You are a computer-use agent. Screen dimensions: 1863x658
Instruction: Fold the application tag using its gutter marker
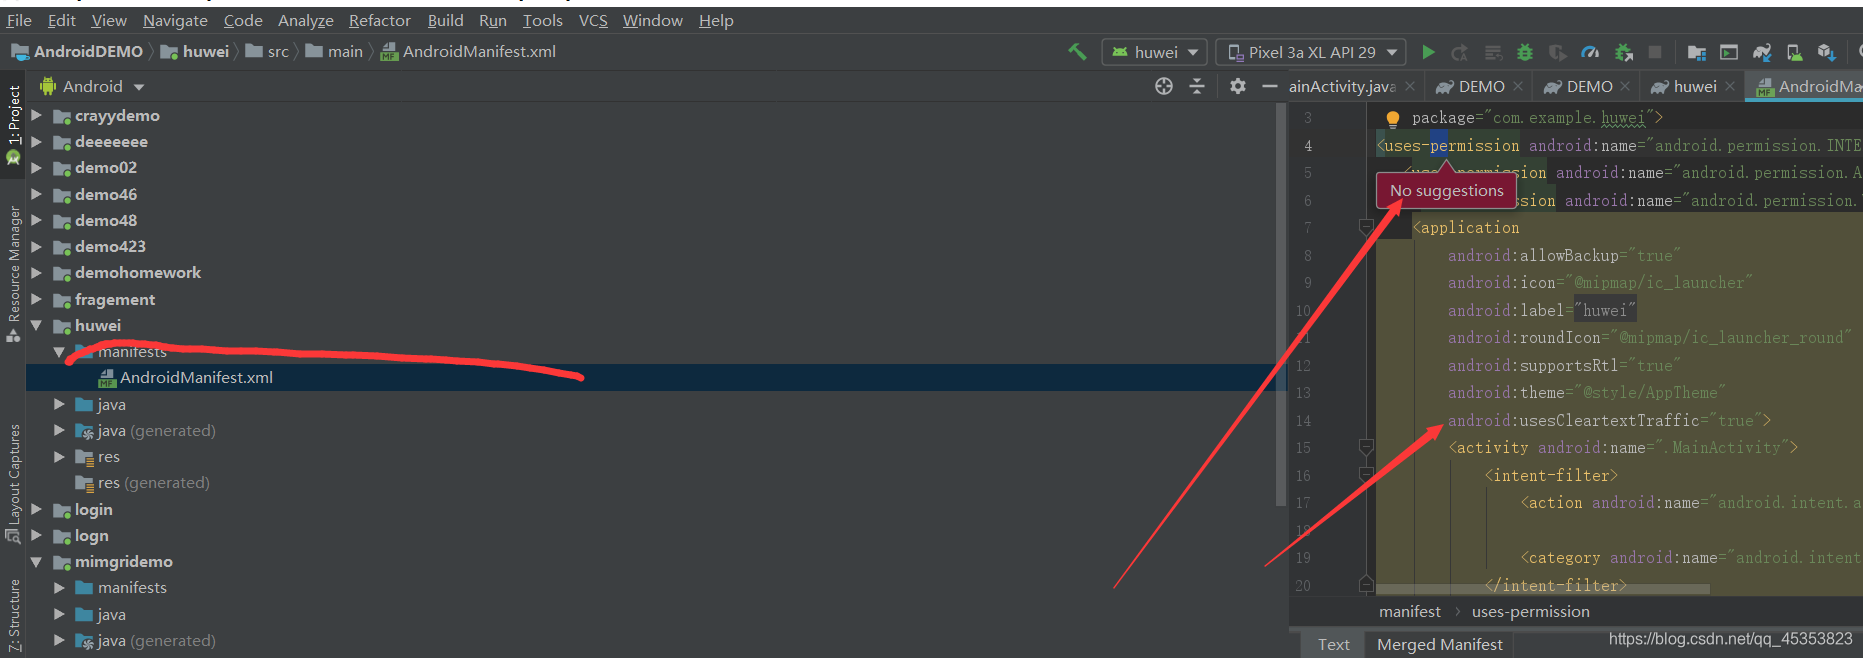[1366, 228]
